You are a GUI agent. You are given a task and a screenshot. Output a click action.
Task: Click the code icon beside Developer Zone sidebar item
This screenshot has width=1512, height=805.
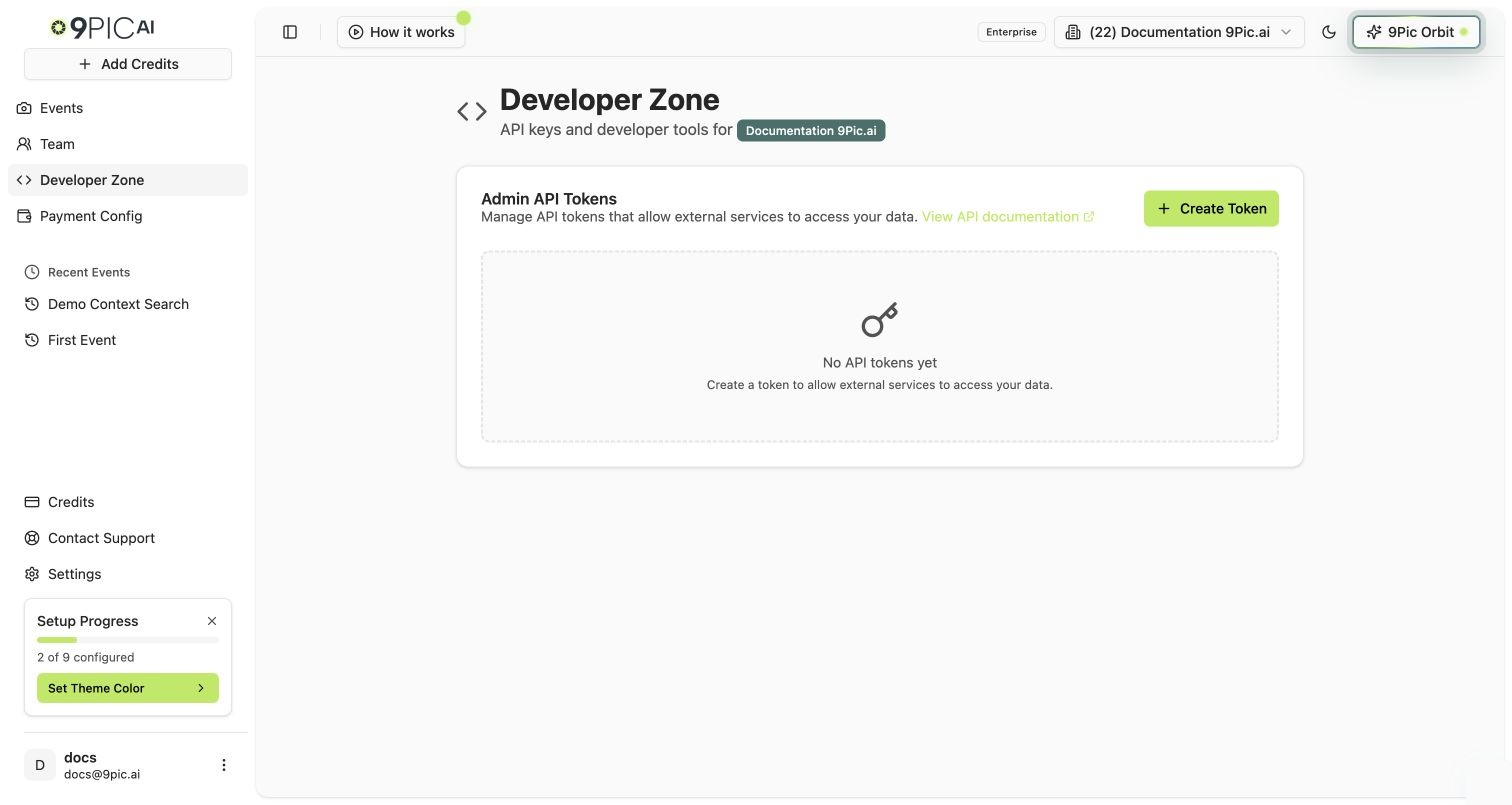click(x=25, y=180)
